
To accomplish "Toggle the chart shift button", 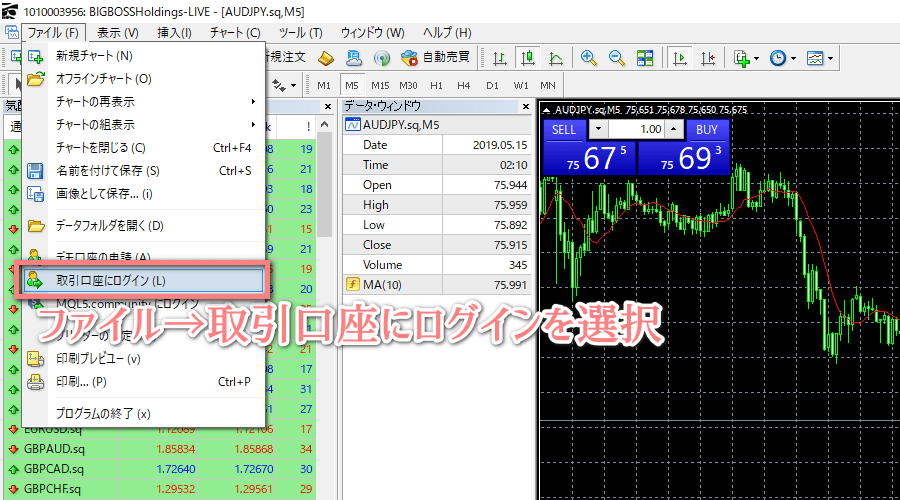I will (708, 58).
